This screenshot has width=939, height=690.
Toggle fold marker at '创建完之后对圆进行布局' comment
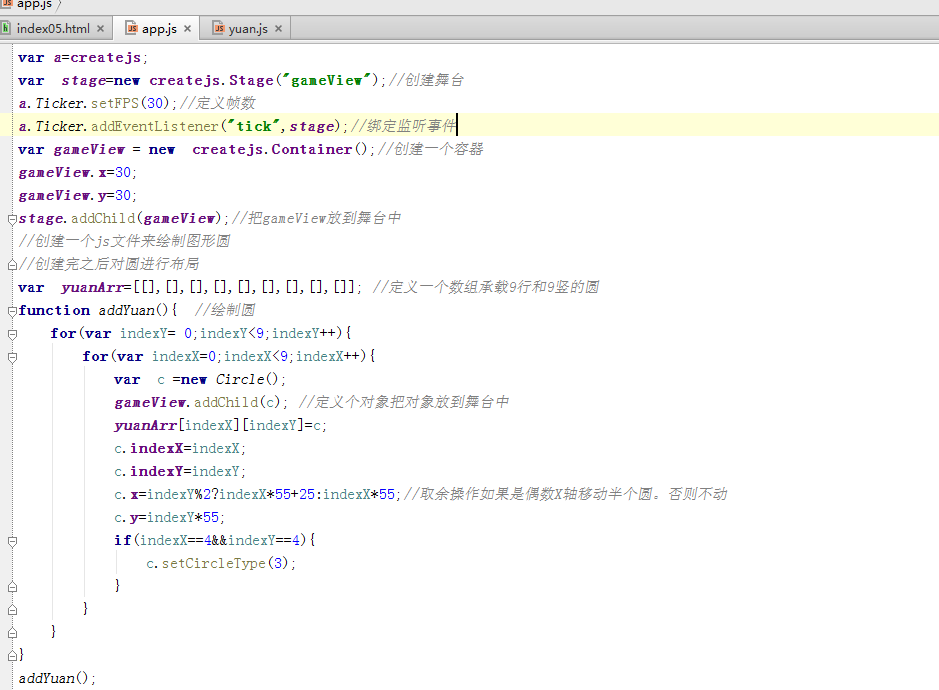12,265
